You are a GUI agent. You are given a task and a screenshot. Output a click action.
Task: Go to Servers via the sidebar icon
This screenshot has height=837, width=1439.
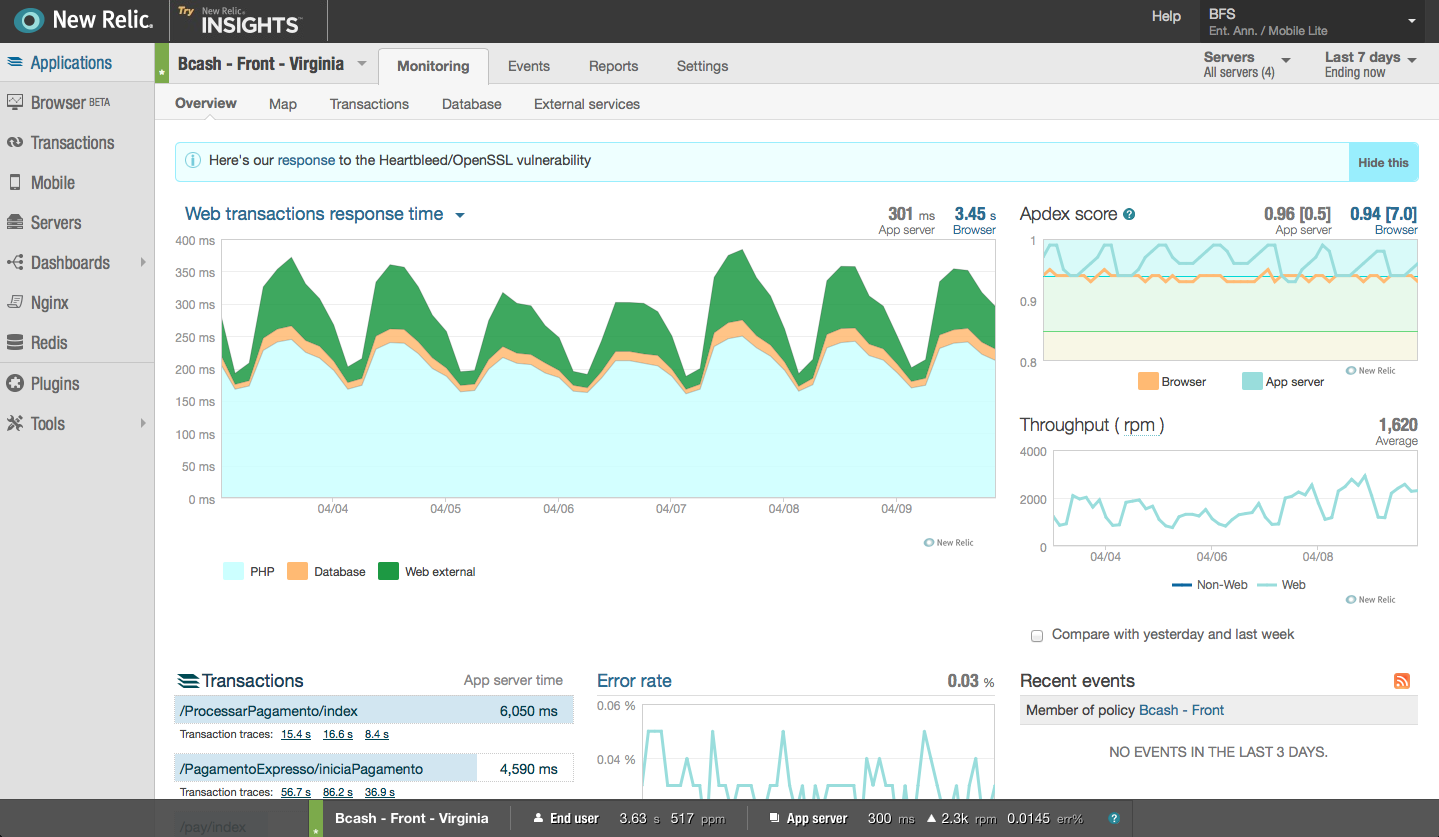15,222
